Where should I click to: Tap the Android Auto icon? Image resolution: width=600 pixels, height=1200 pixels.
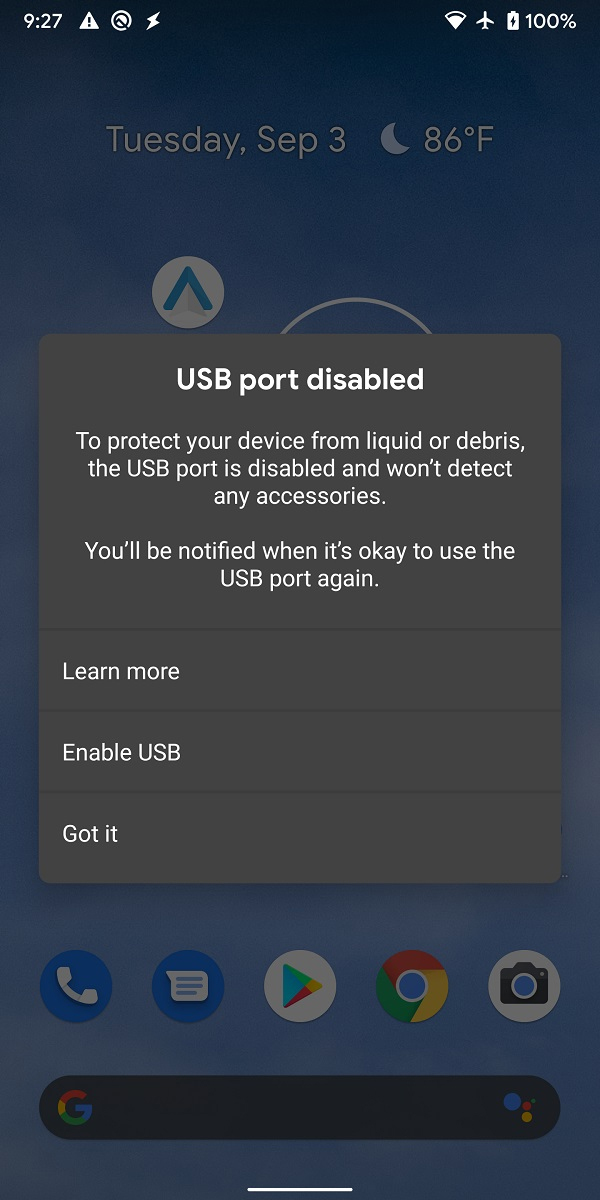(x=188, y=293)
